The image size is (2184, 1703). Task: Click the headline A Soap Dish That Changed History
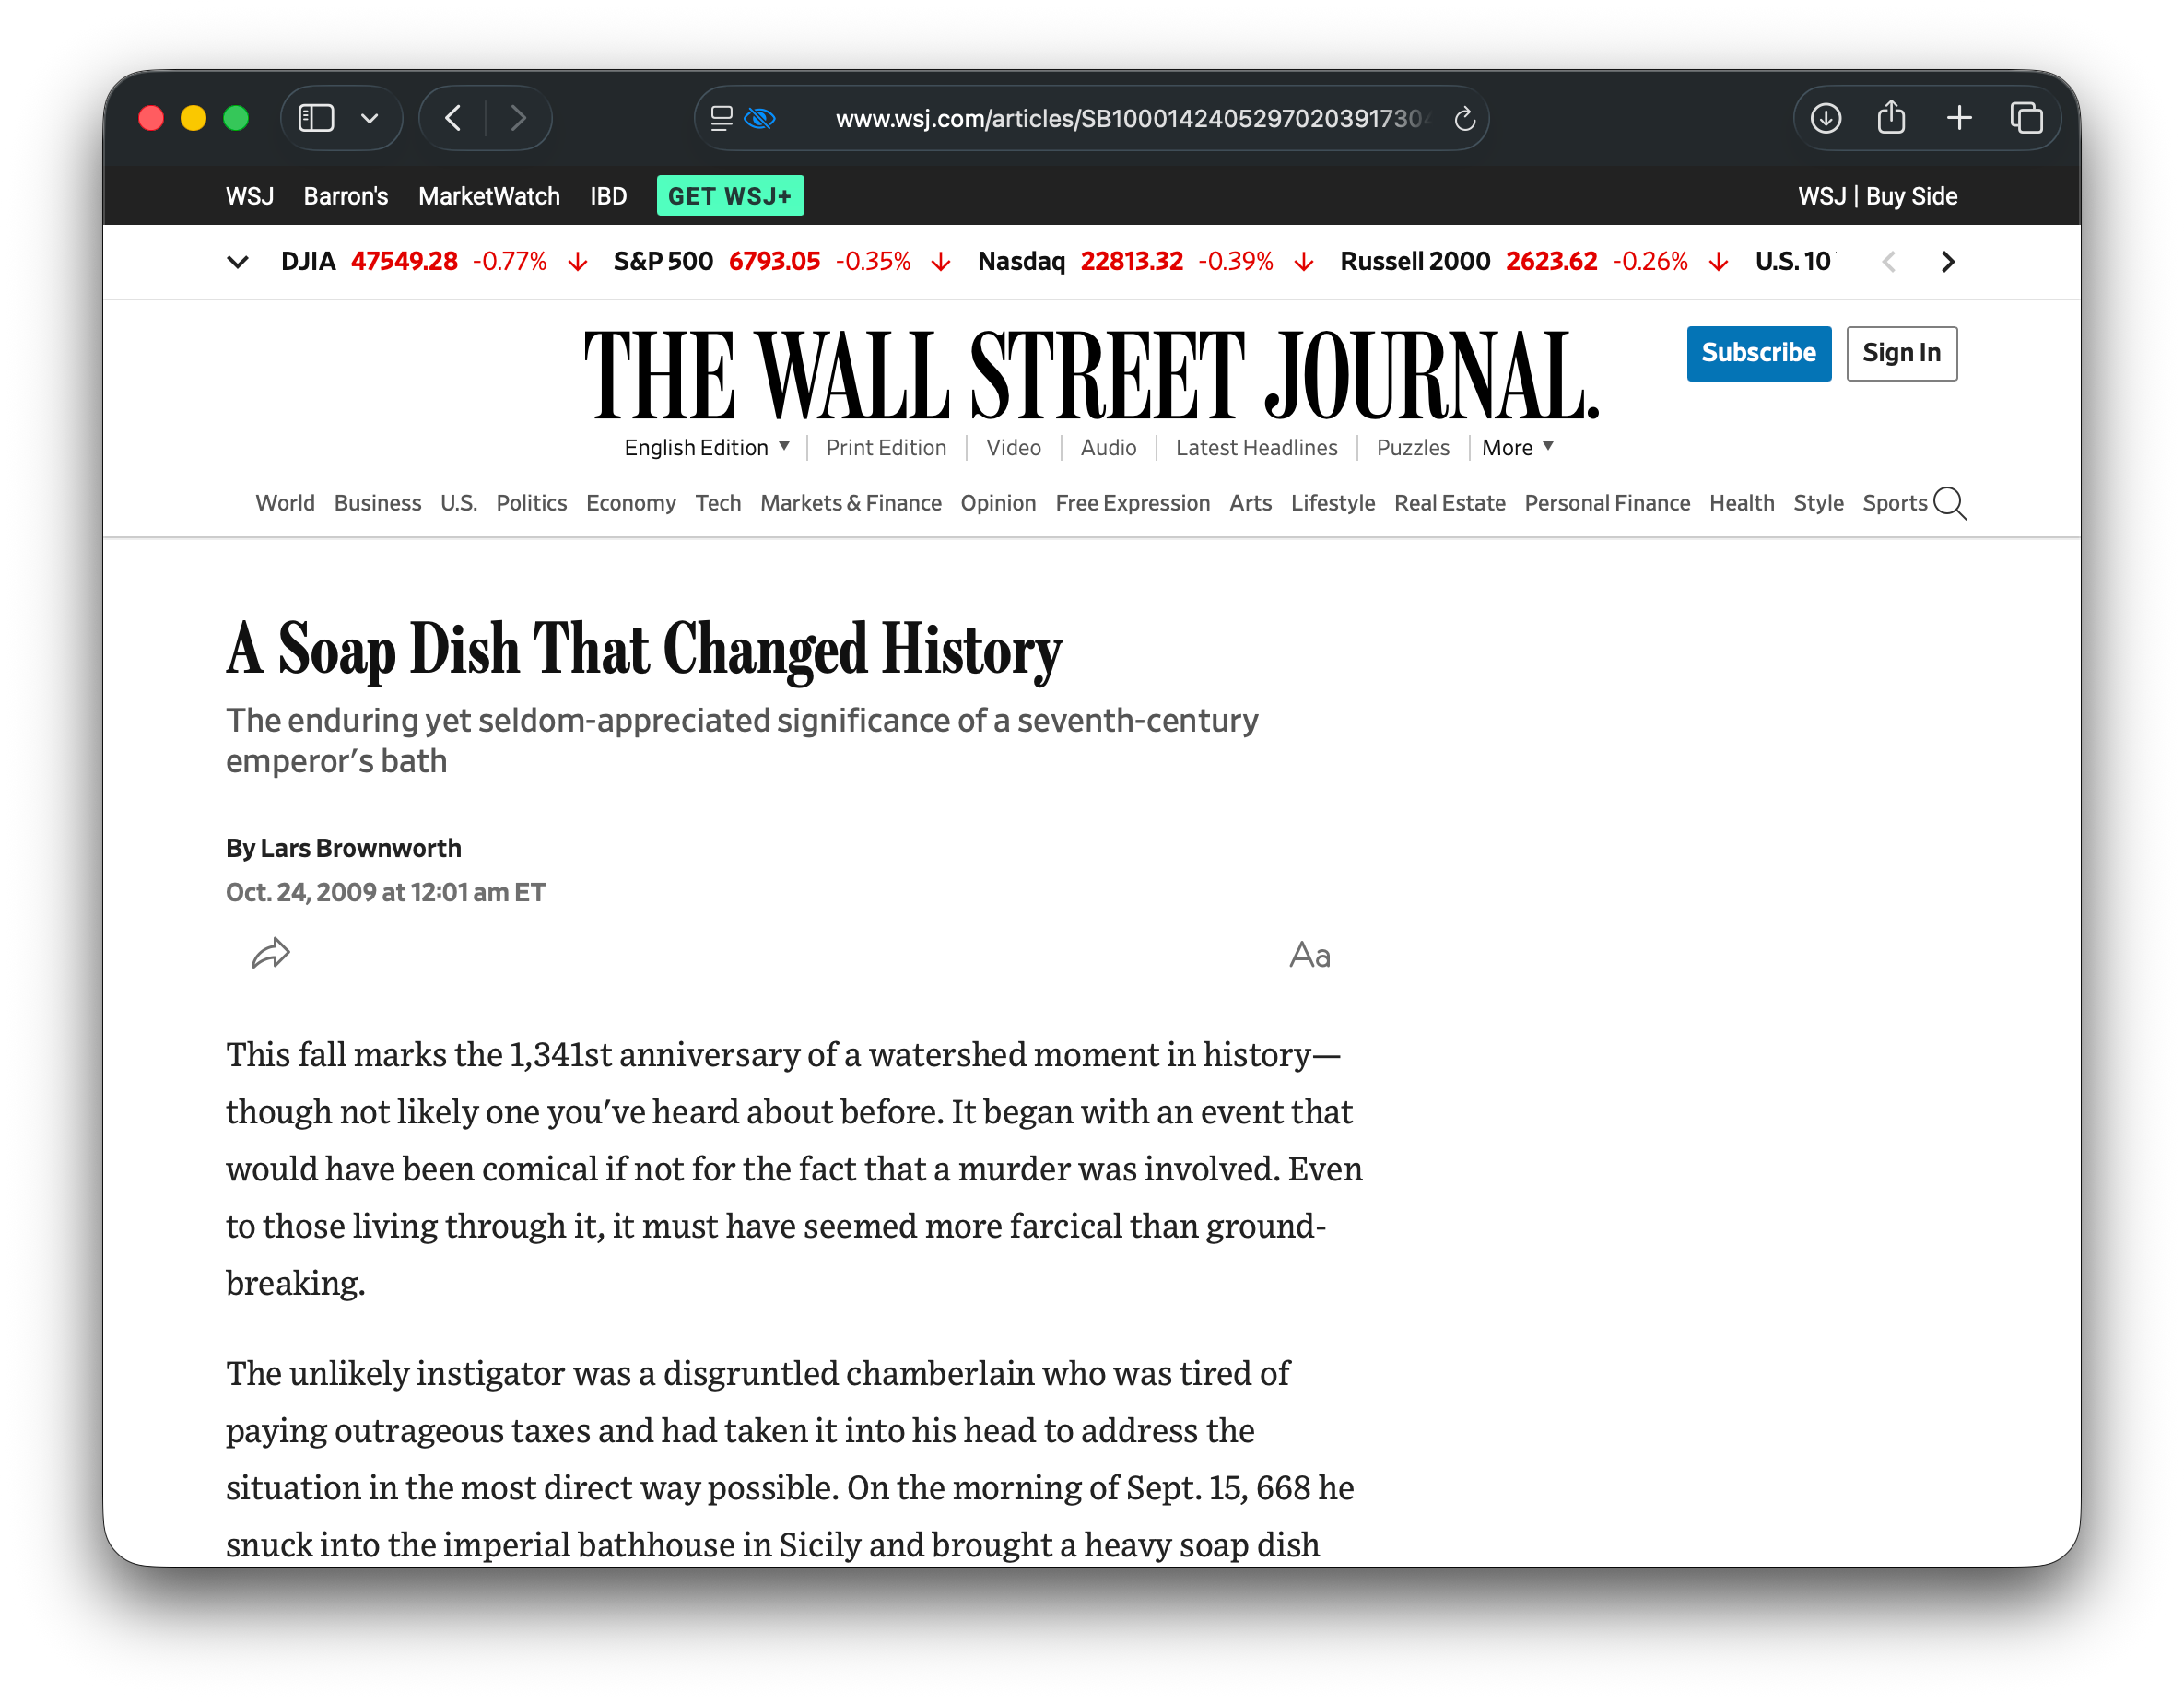[x=643, y=650]
